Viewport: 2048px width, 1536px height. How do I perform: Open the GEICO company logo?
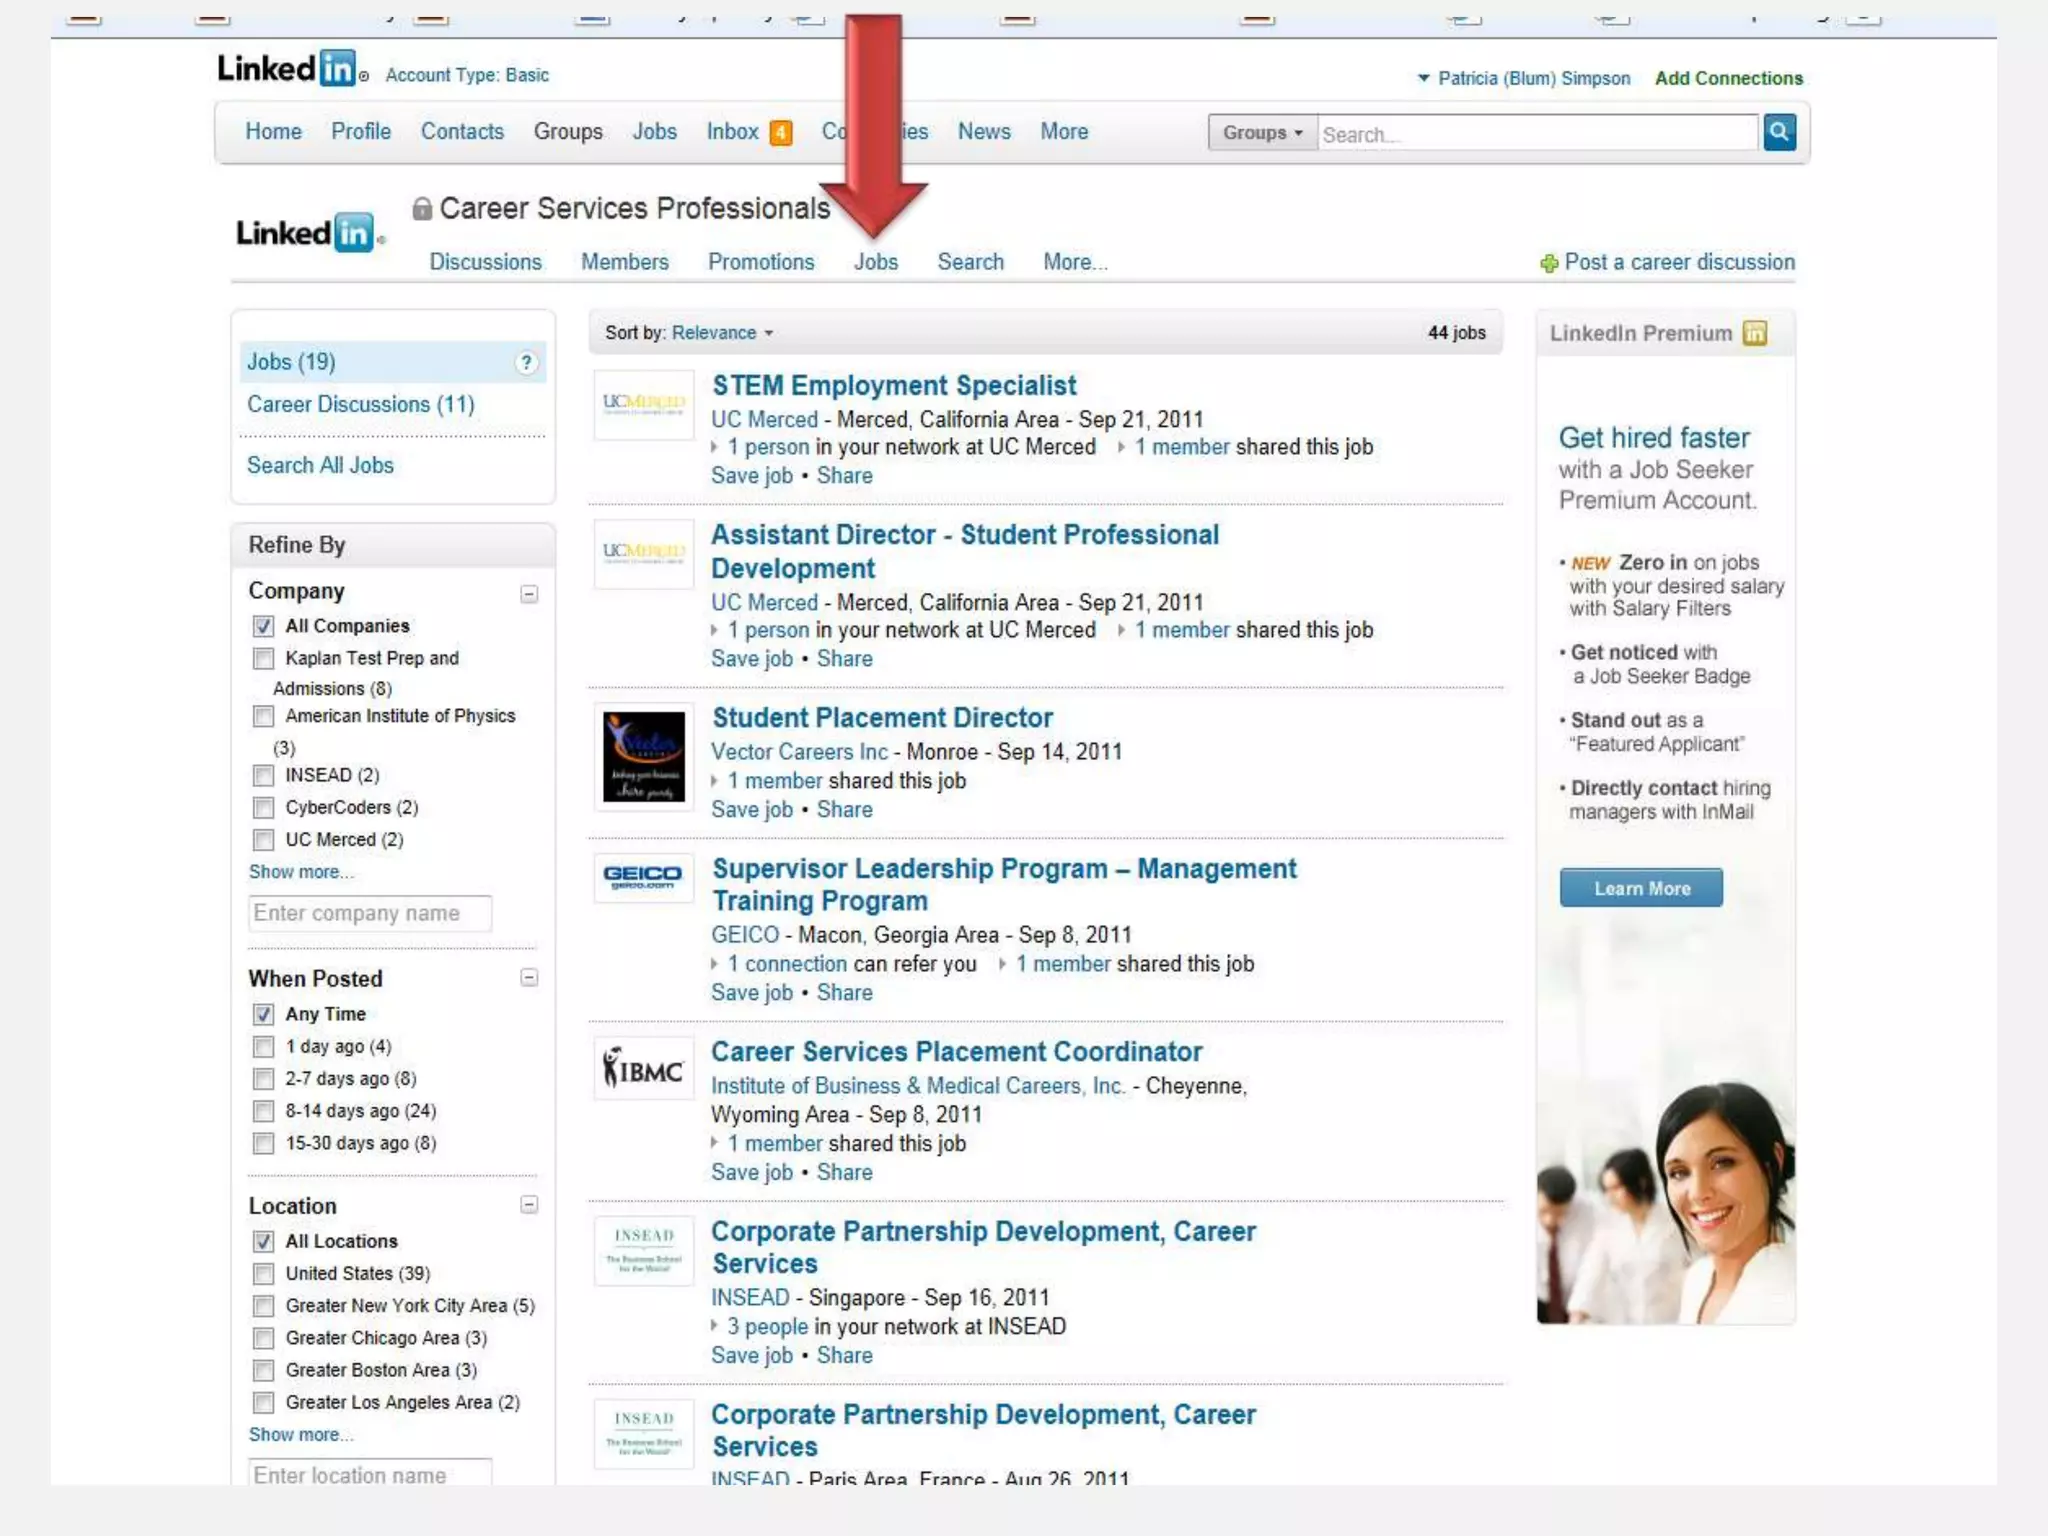tap(643, 877)
